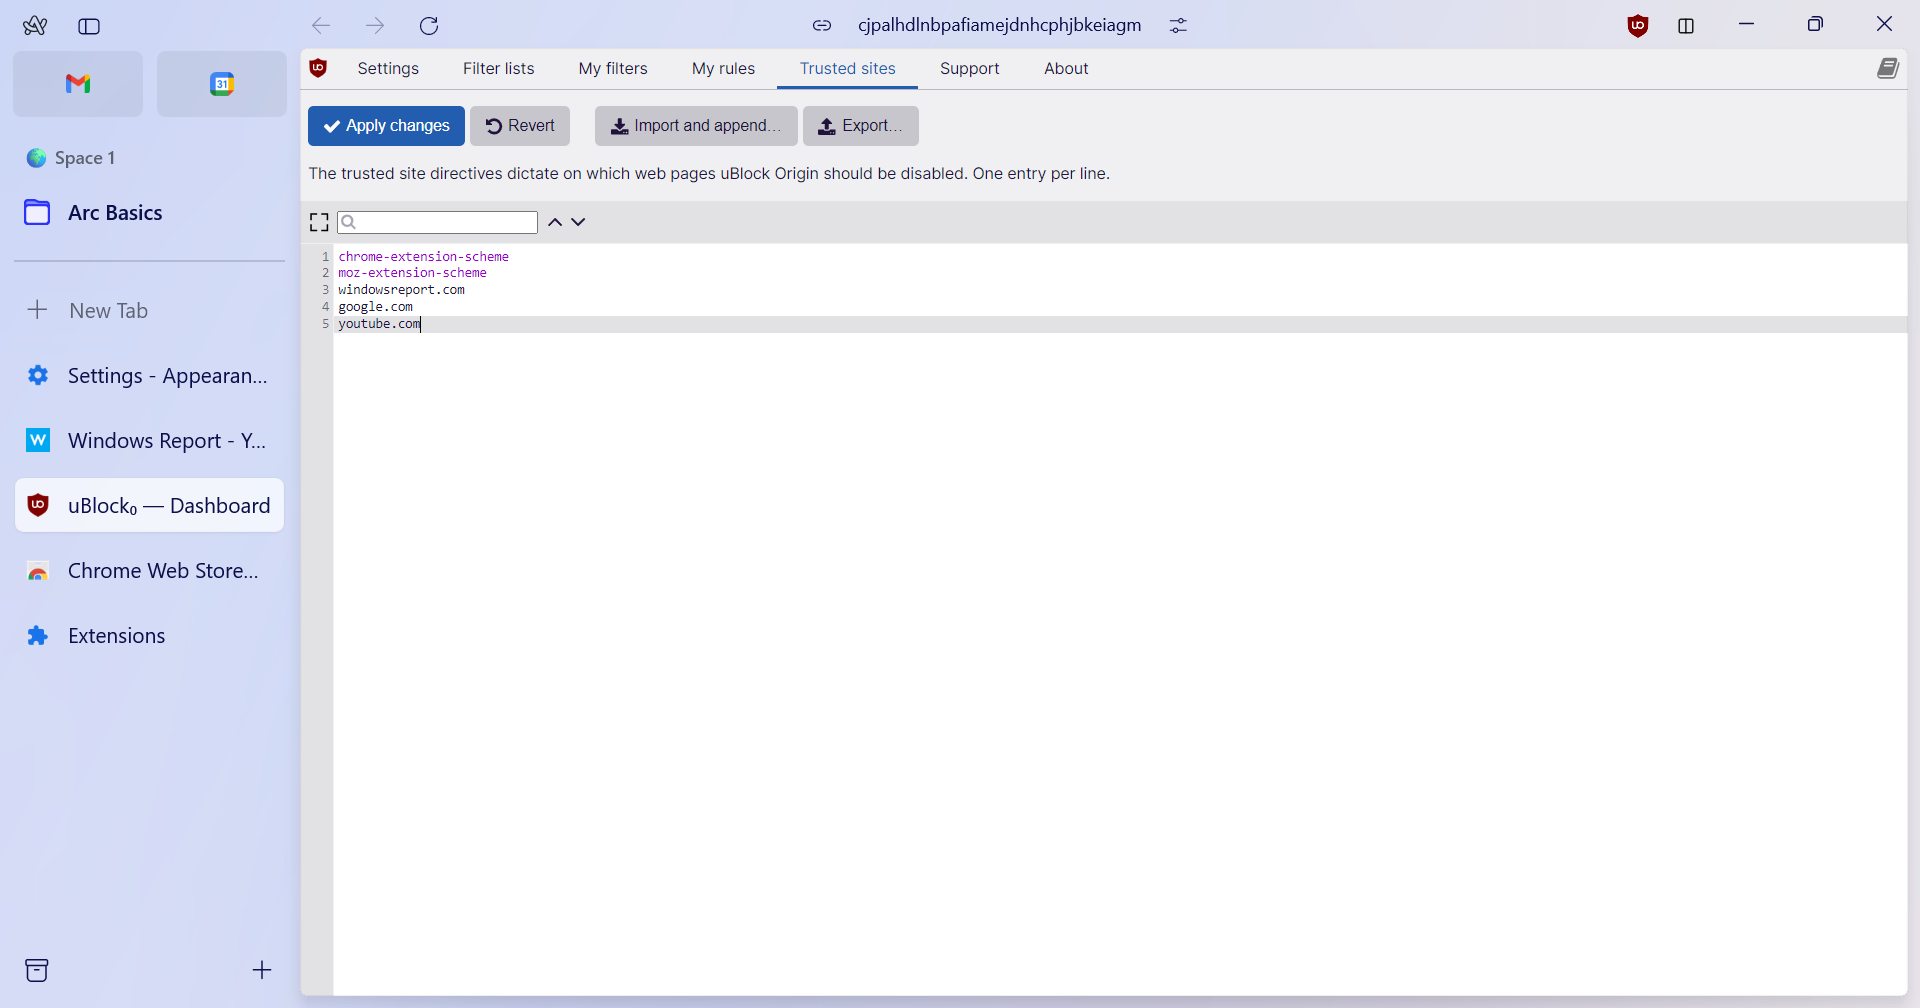Toggle the sidebar visibility icon
This screenshot has height=1008, width=1920.
coord(89,26)
